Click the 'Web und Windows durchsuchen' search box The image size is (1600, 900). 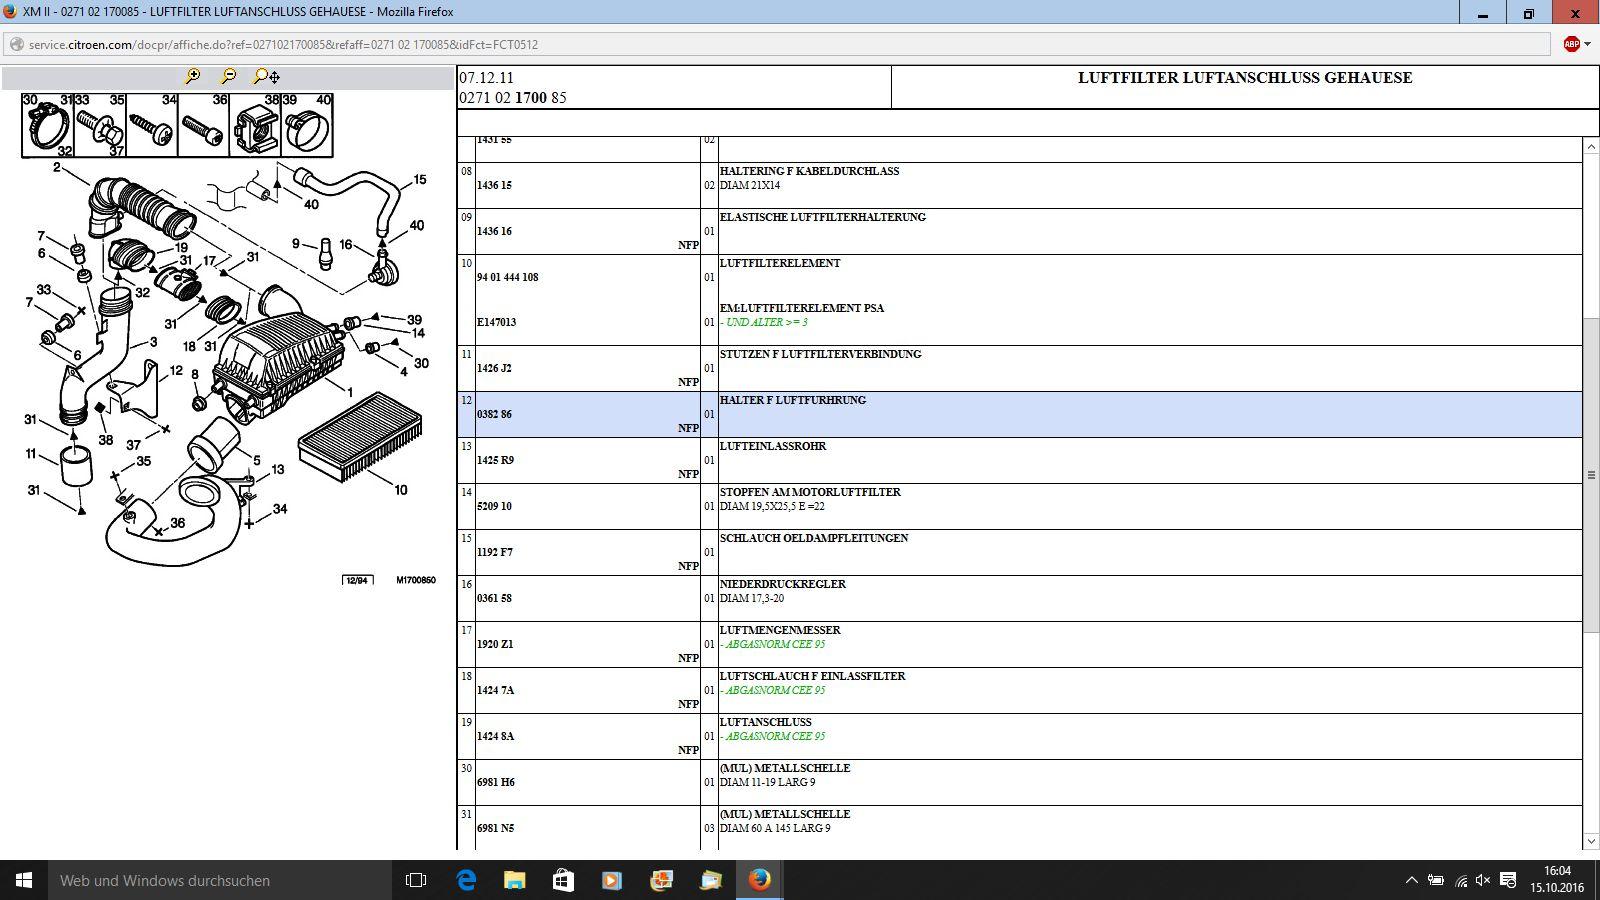220,880
